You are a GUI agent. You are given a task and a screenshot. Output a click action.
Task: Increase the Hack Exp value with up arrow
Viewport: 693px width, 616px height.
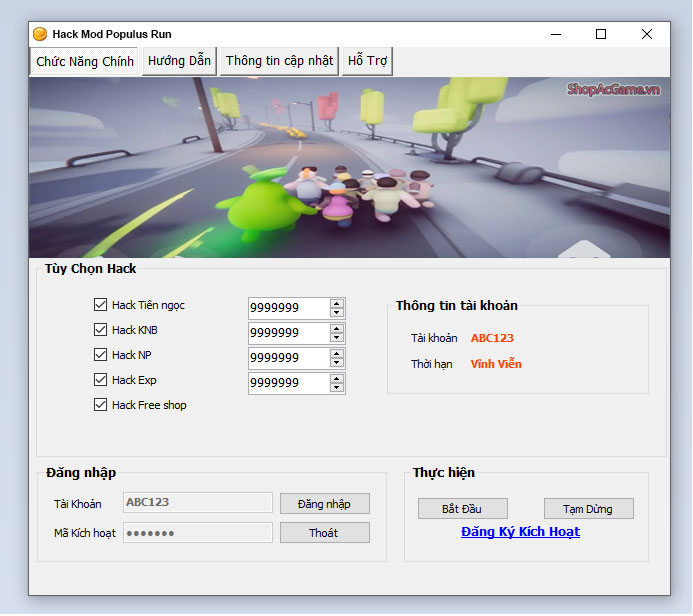(x=337, y=379)
